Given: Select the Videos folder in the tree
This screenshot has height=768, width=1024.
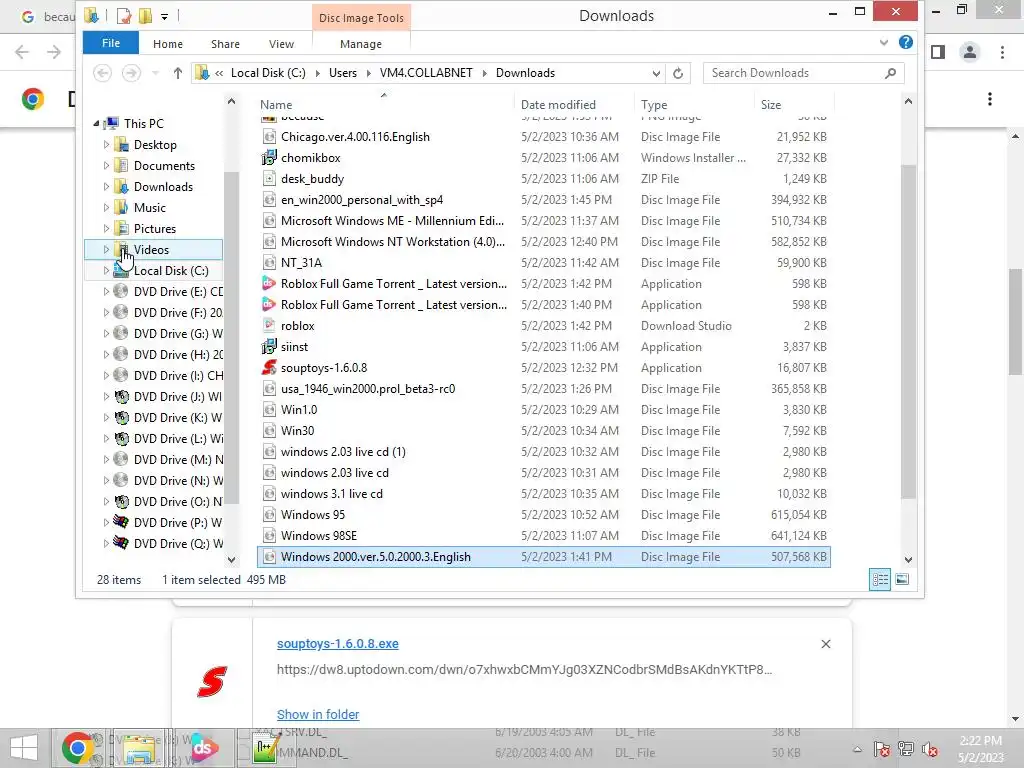Looking at the screenshot, I should coord(153,249).
